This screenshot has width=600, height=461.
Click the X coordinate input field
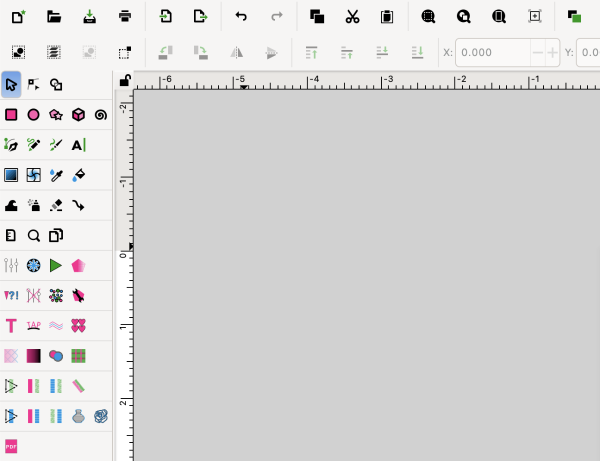(x=493, y=52)
